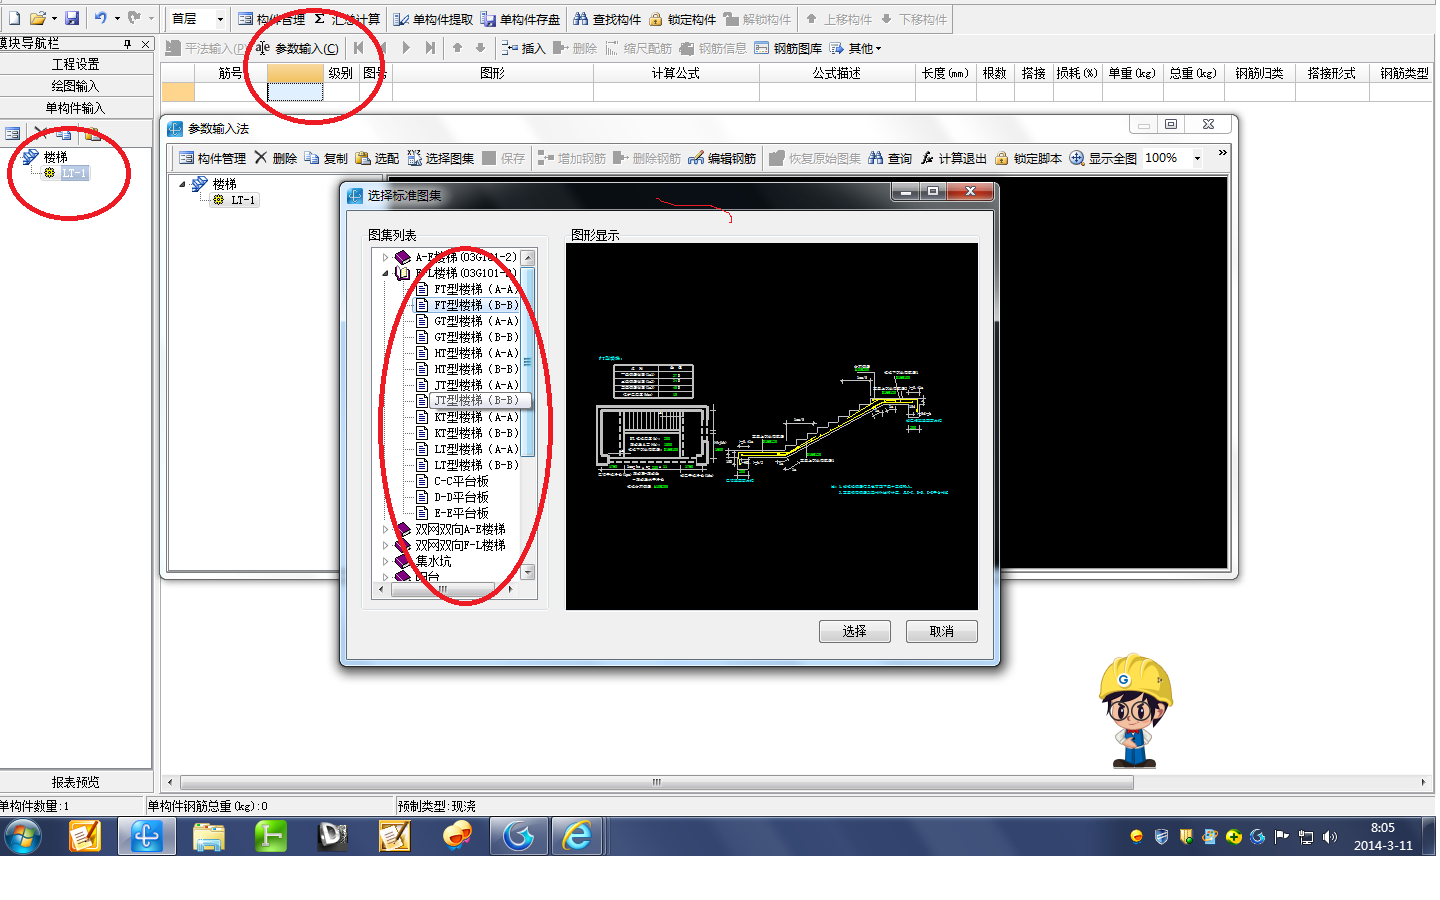Open the 其他 dropdown menu
1440x900 pixels.
(856, 48)
